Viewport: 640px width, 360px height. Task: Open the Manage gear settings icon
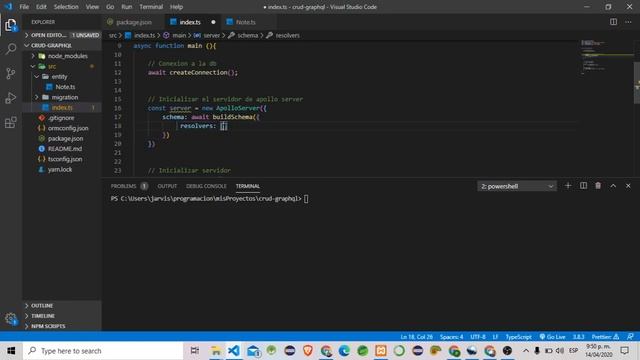tap(11, 318)
